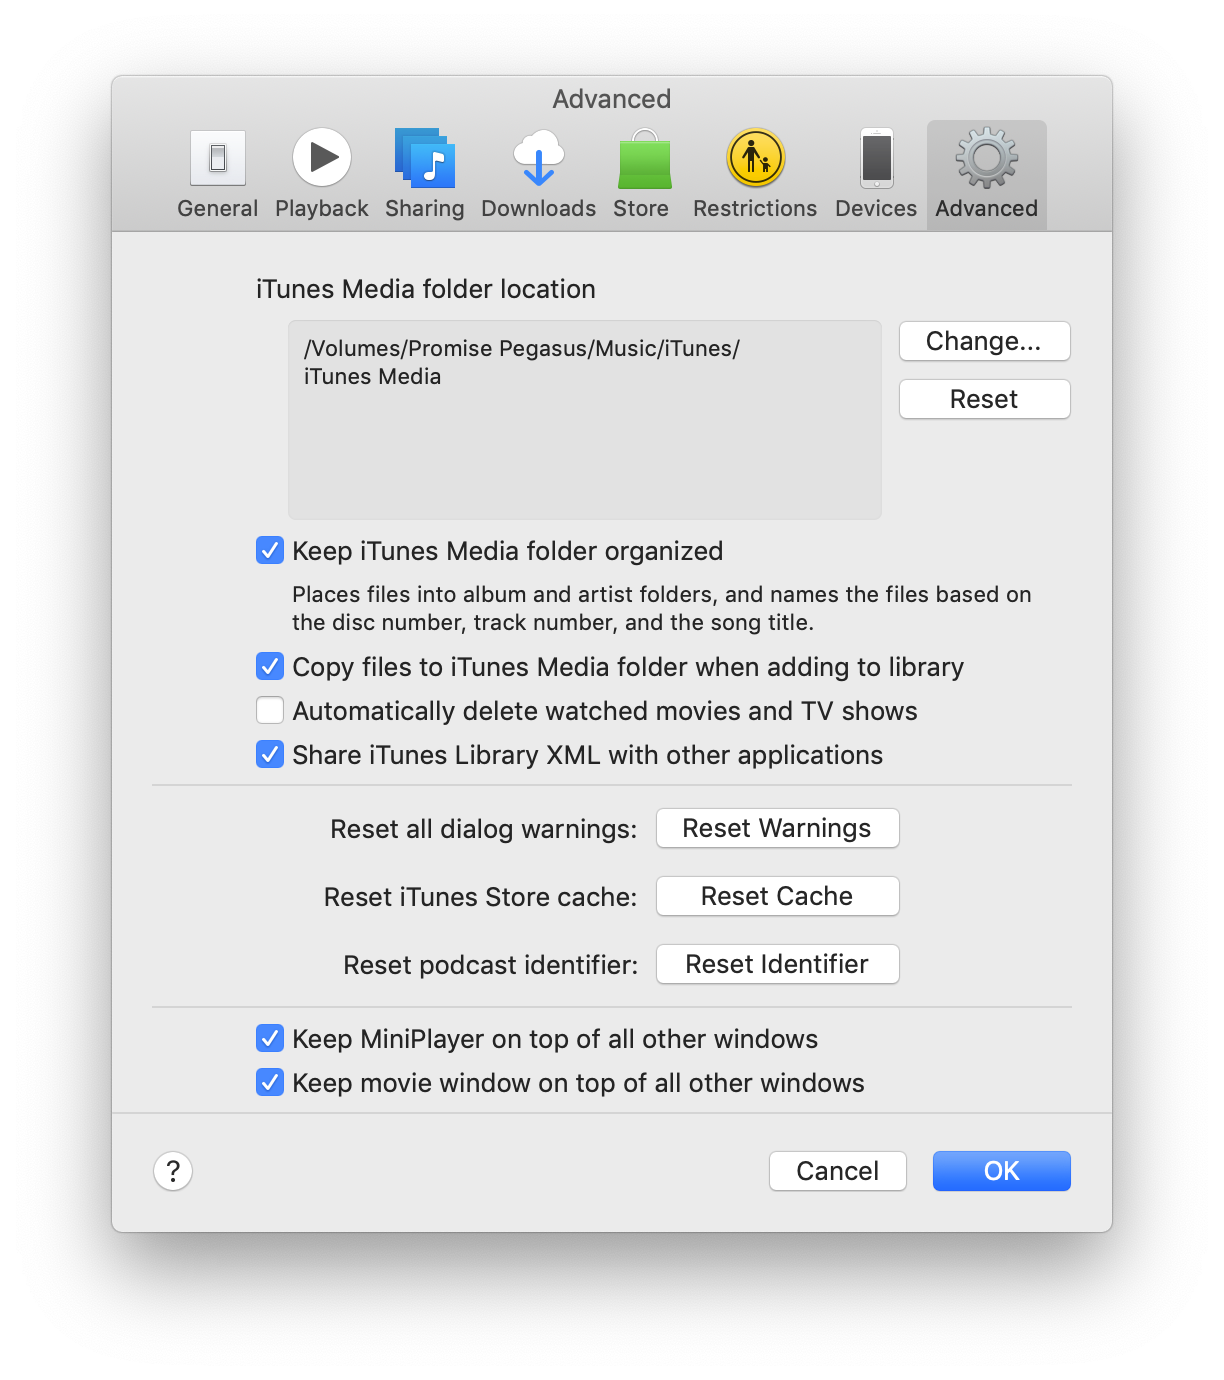Enable Automatically delete watched movies and TV shows
Image resolution: width=1224 pixels, height=1380 pixels.
coord(270,710)
